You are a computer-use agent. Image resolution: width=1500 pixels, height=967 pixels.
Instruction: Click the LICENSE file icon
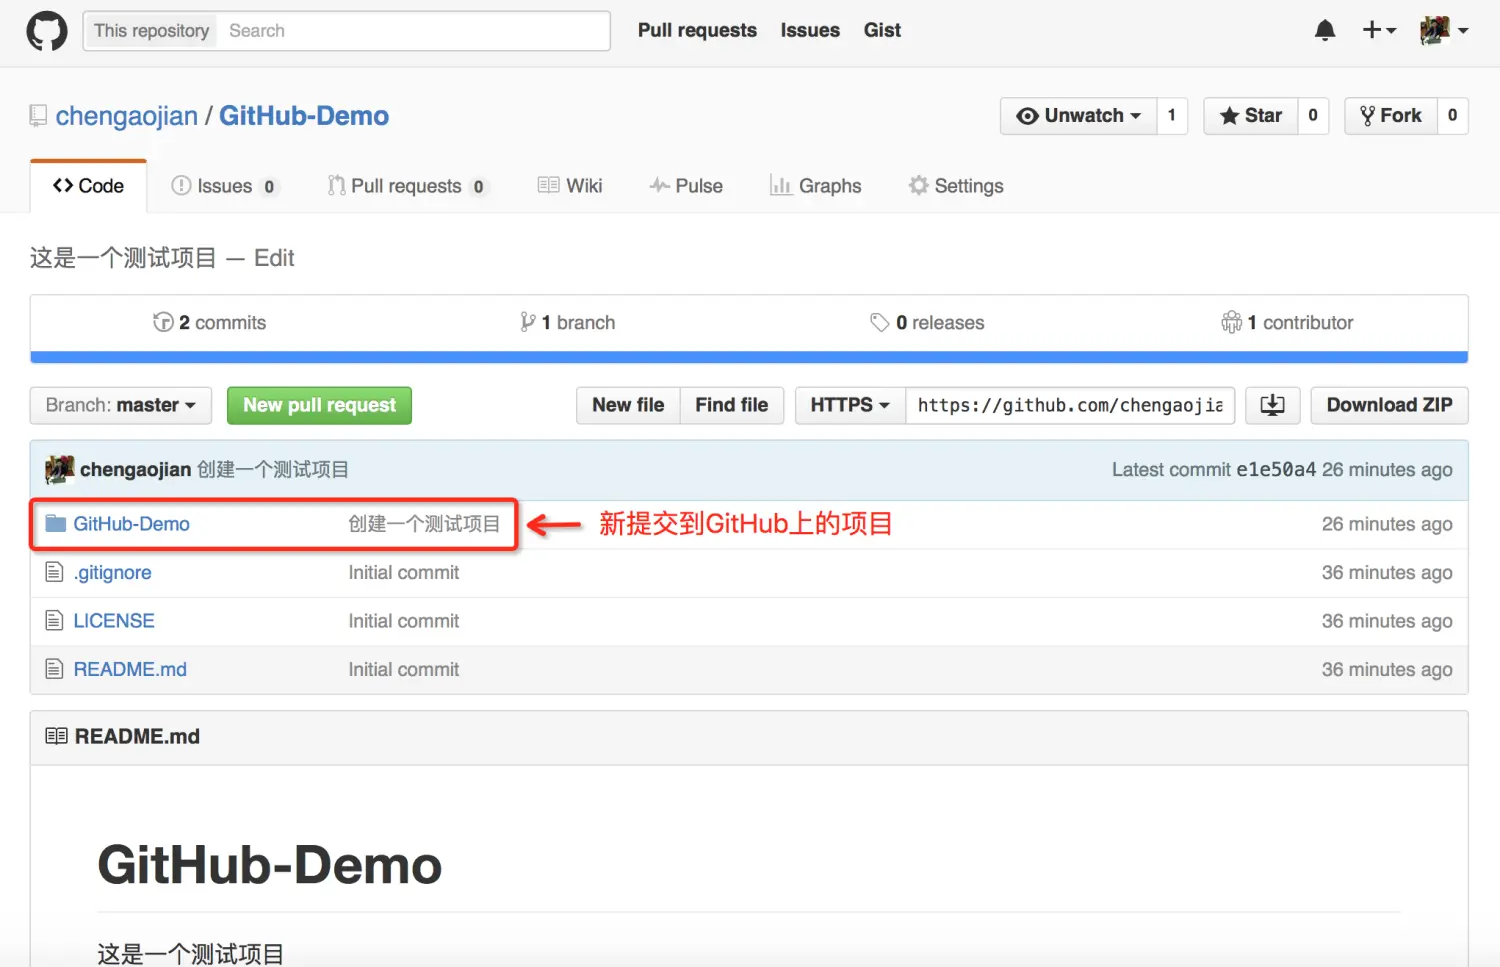coord(55,621)
